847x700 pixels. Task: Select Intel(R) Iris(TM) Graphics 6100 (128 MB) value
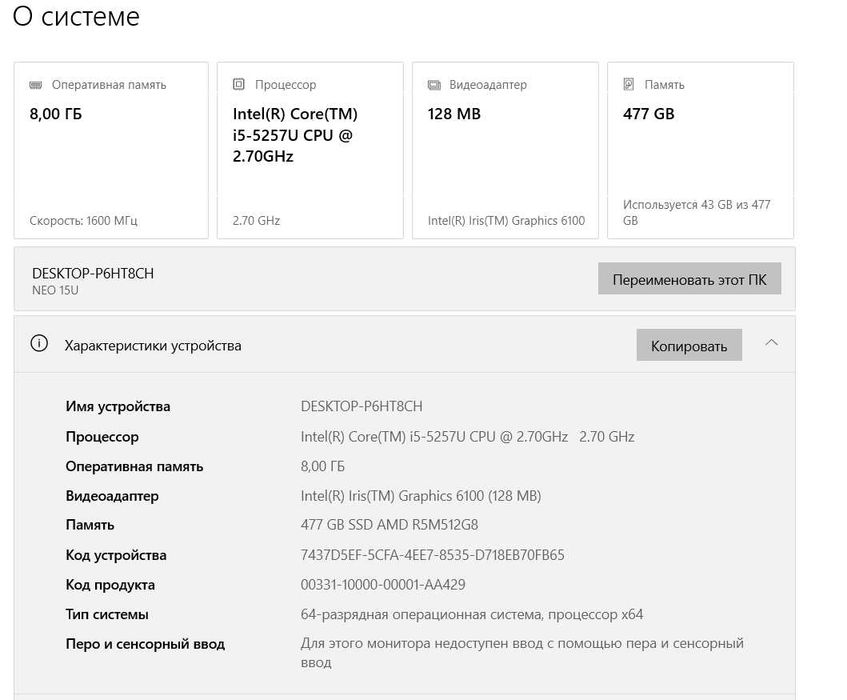click(421, 496)
